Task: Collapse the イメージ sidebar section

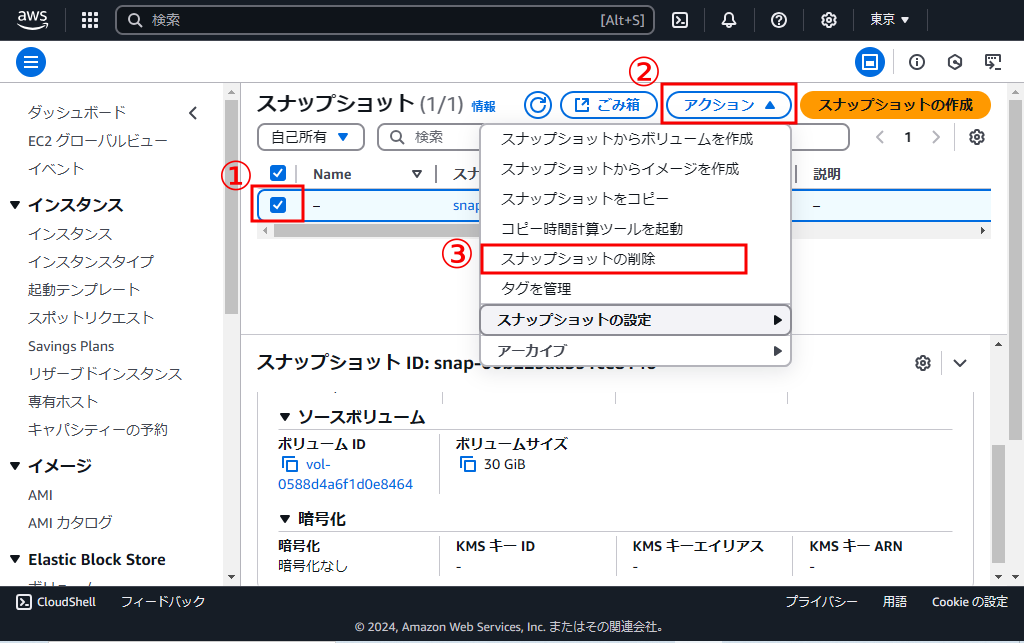Action: 15,466
